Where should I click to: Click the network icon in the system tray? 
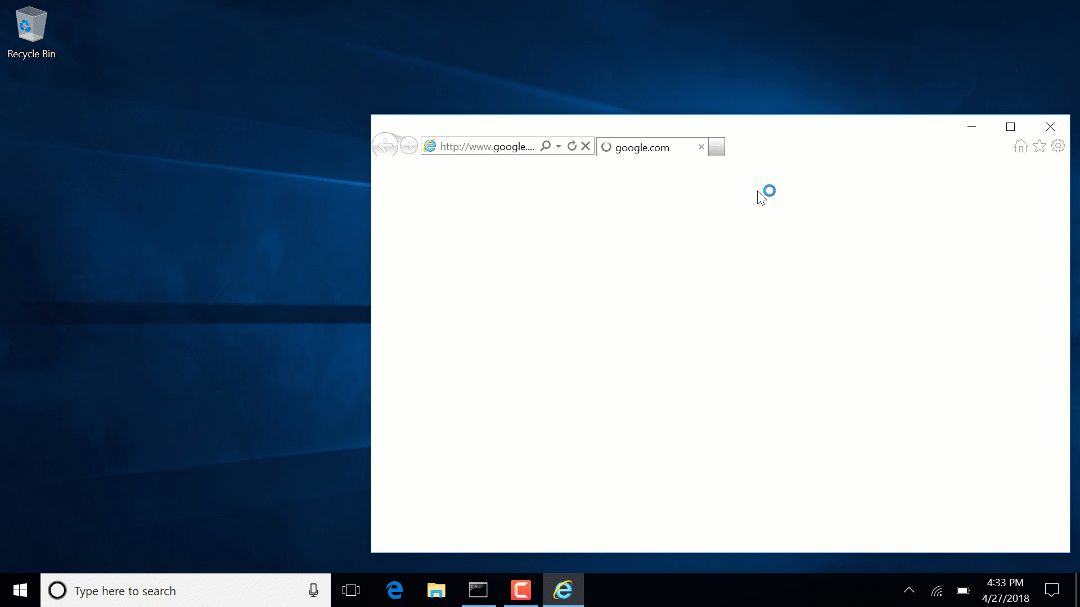click(937, 590)
